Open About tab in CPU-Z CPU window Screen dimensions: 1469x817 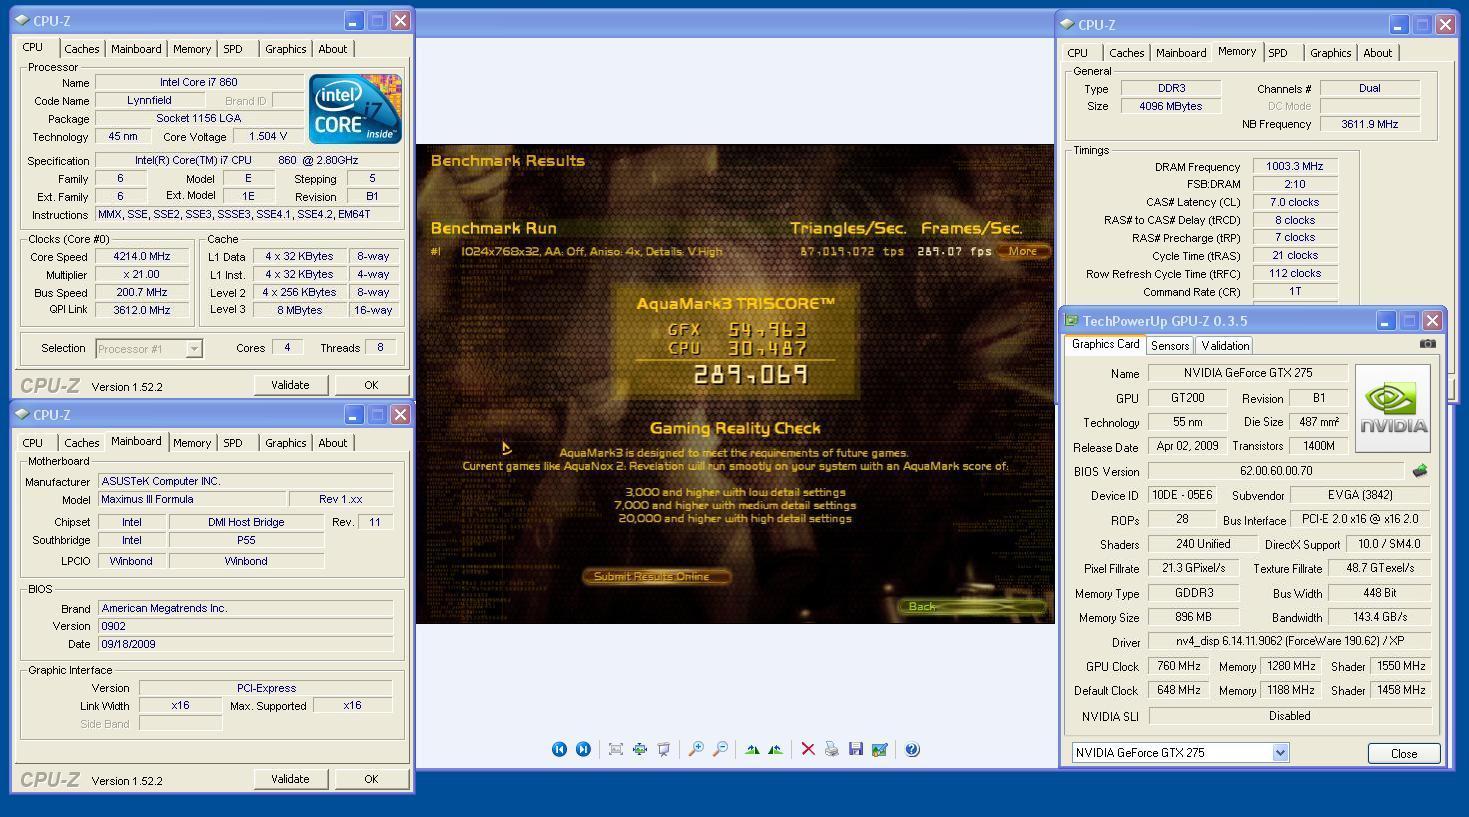(x=333, y=49)
